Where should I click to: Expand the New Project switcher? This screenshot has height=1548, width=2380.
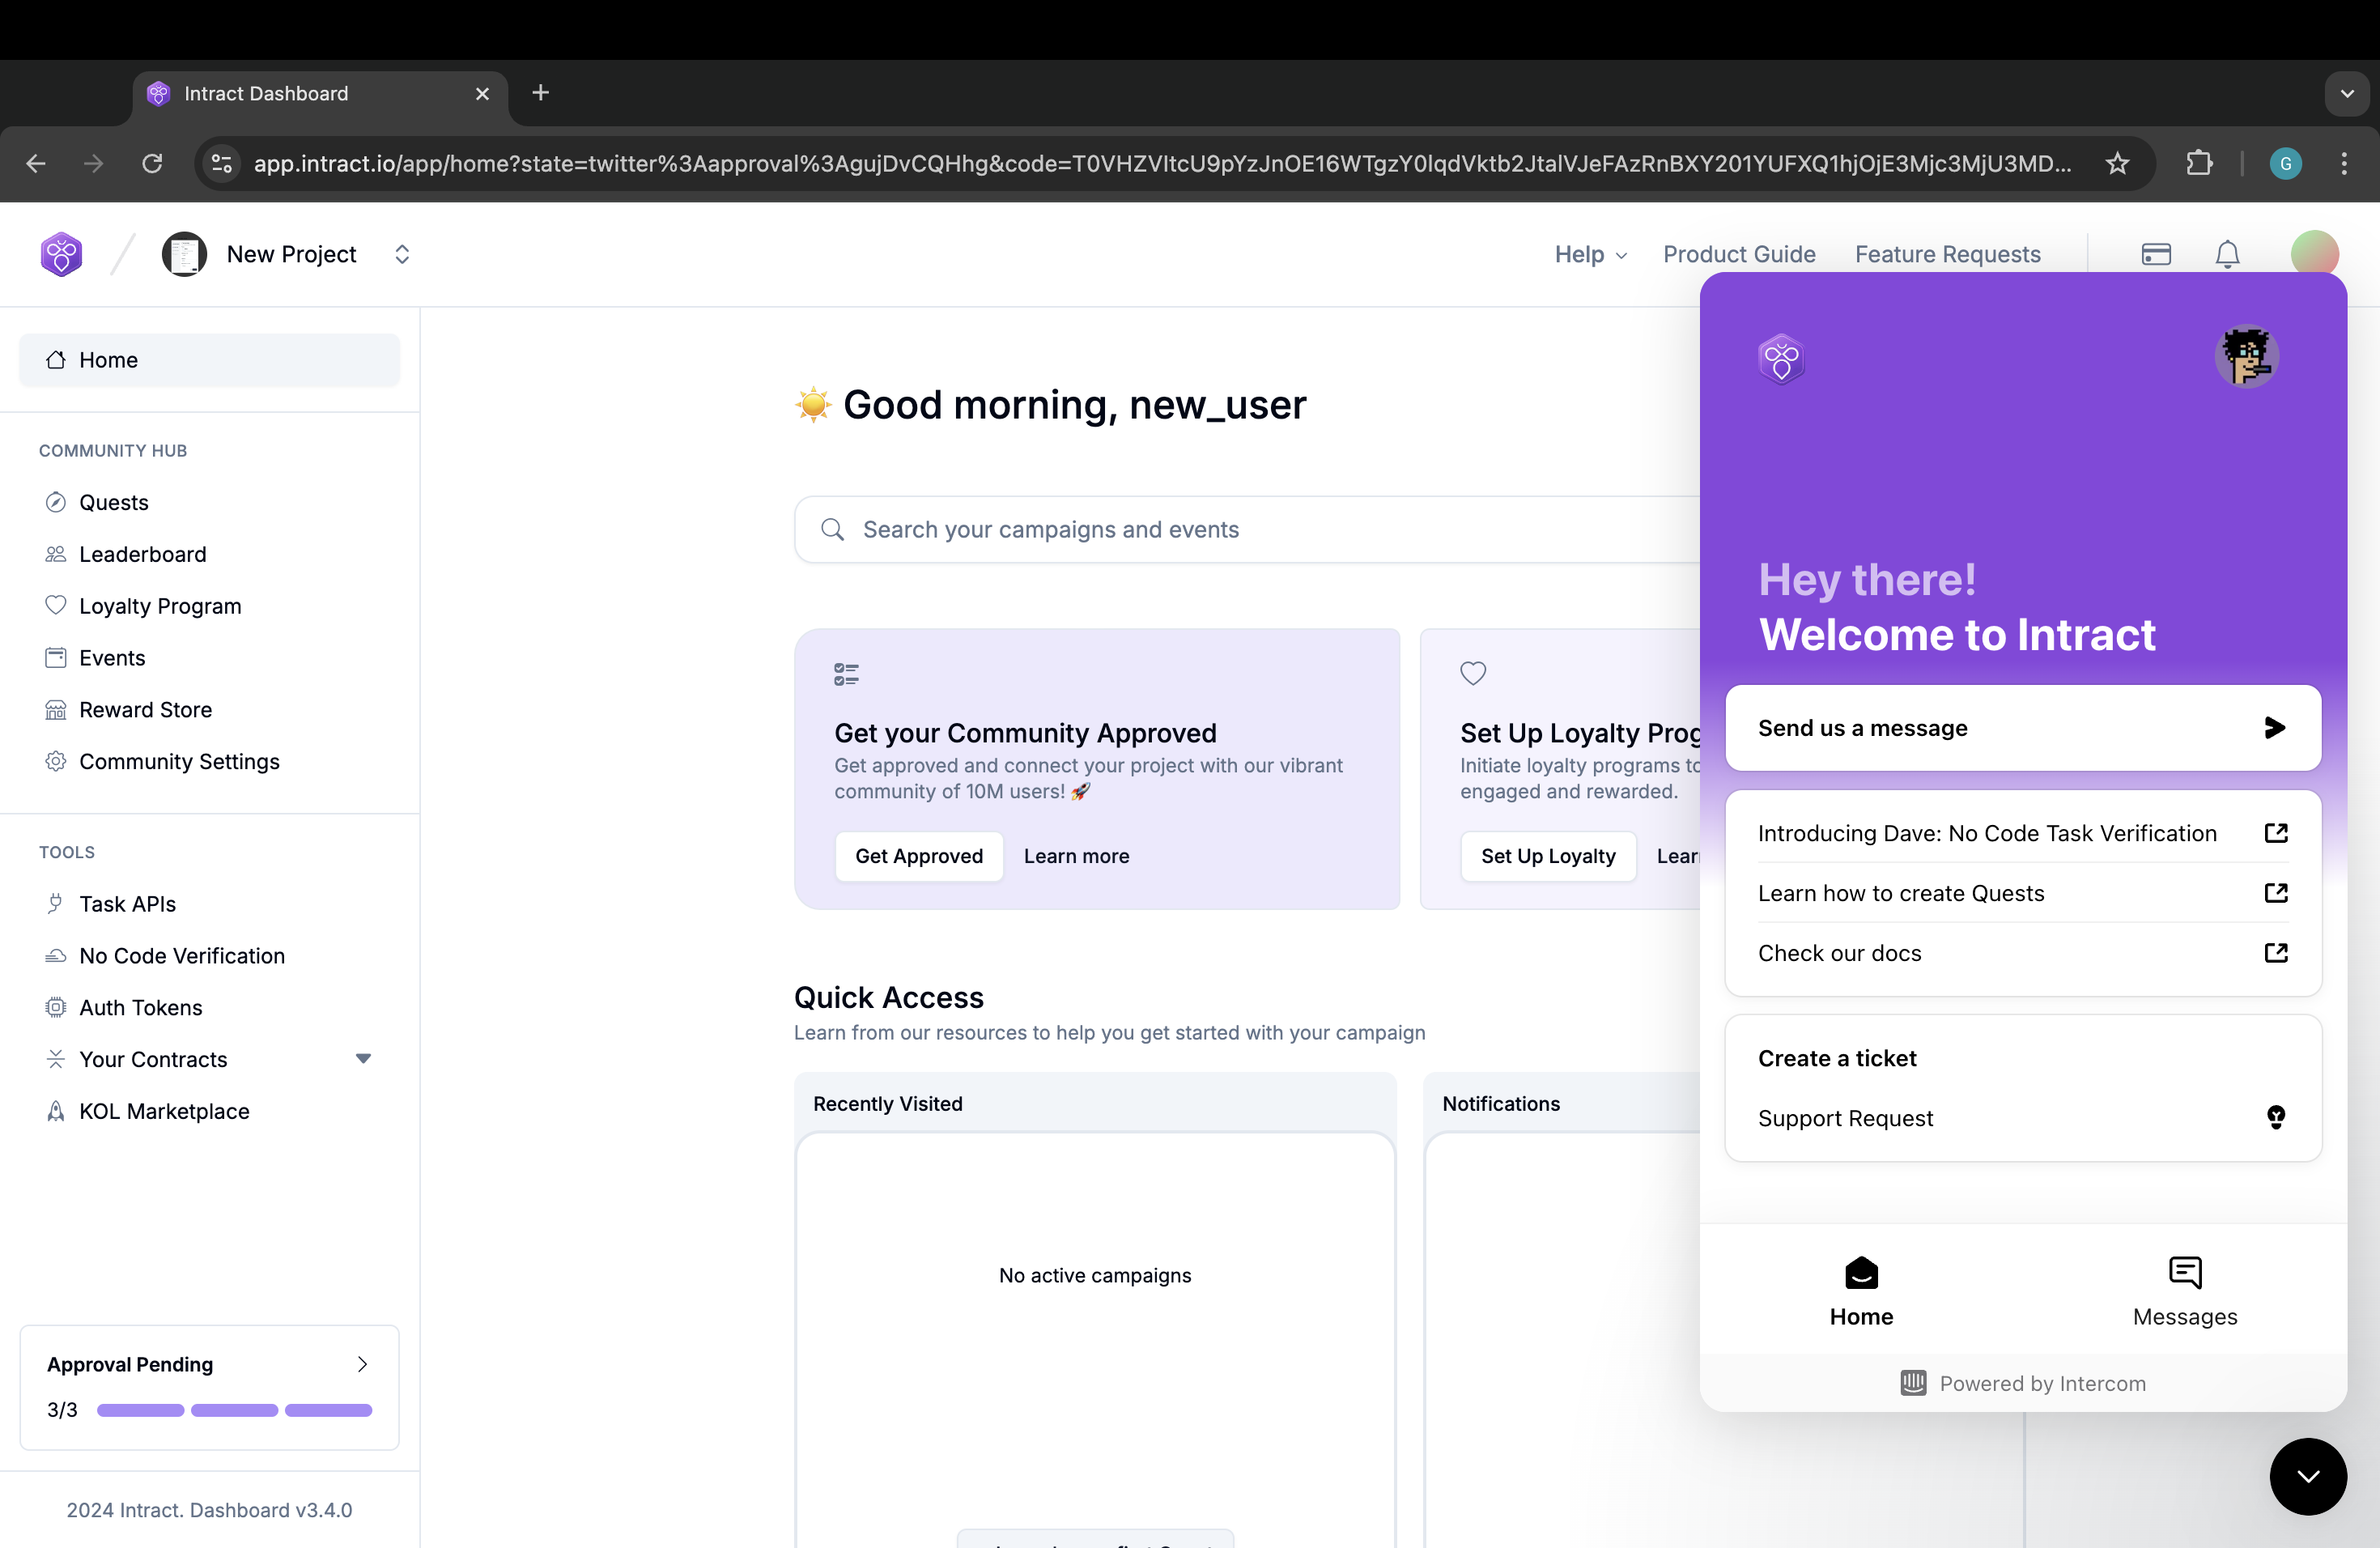(401, 254)
